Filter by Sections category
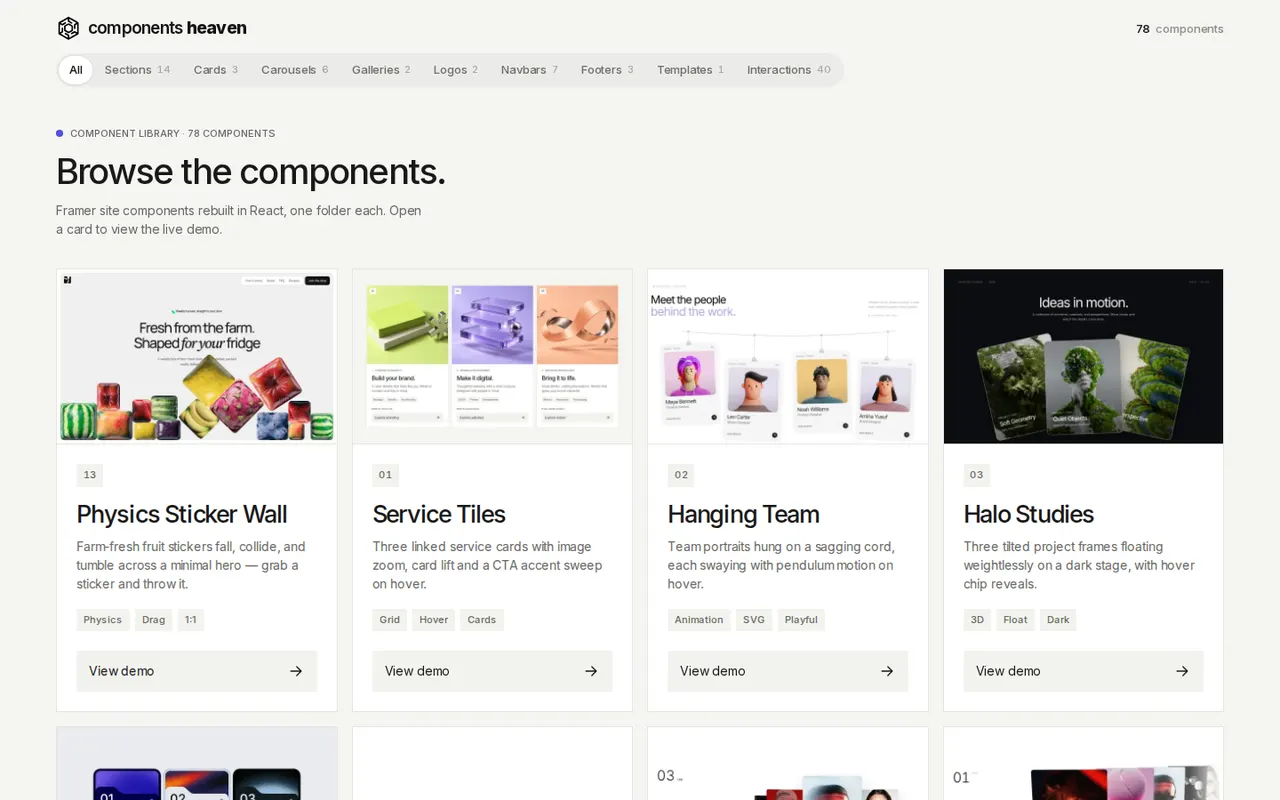Image resolution: width=1280 pixels, height=800 pixels. pyautogui.click(x=137, y=70)
